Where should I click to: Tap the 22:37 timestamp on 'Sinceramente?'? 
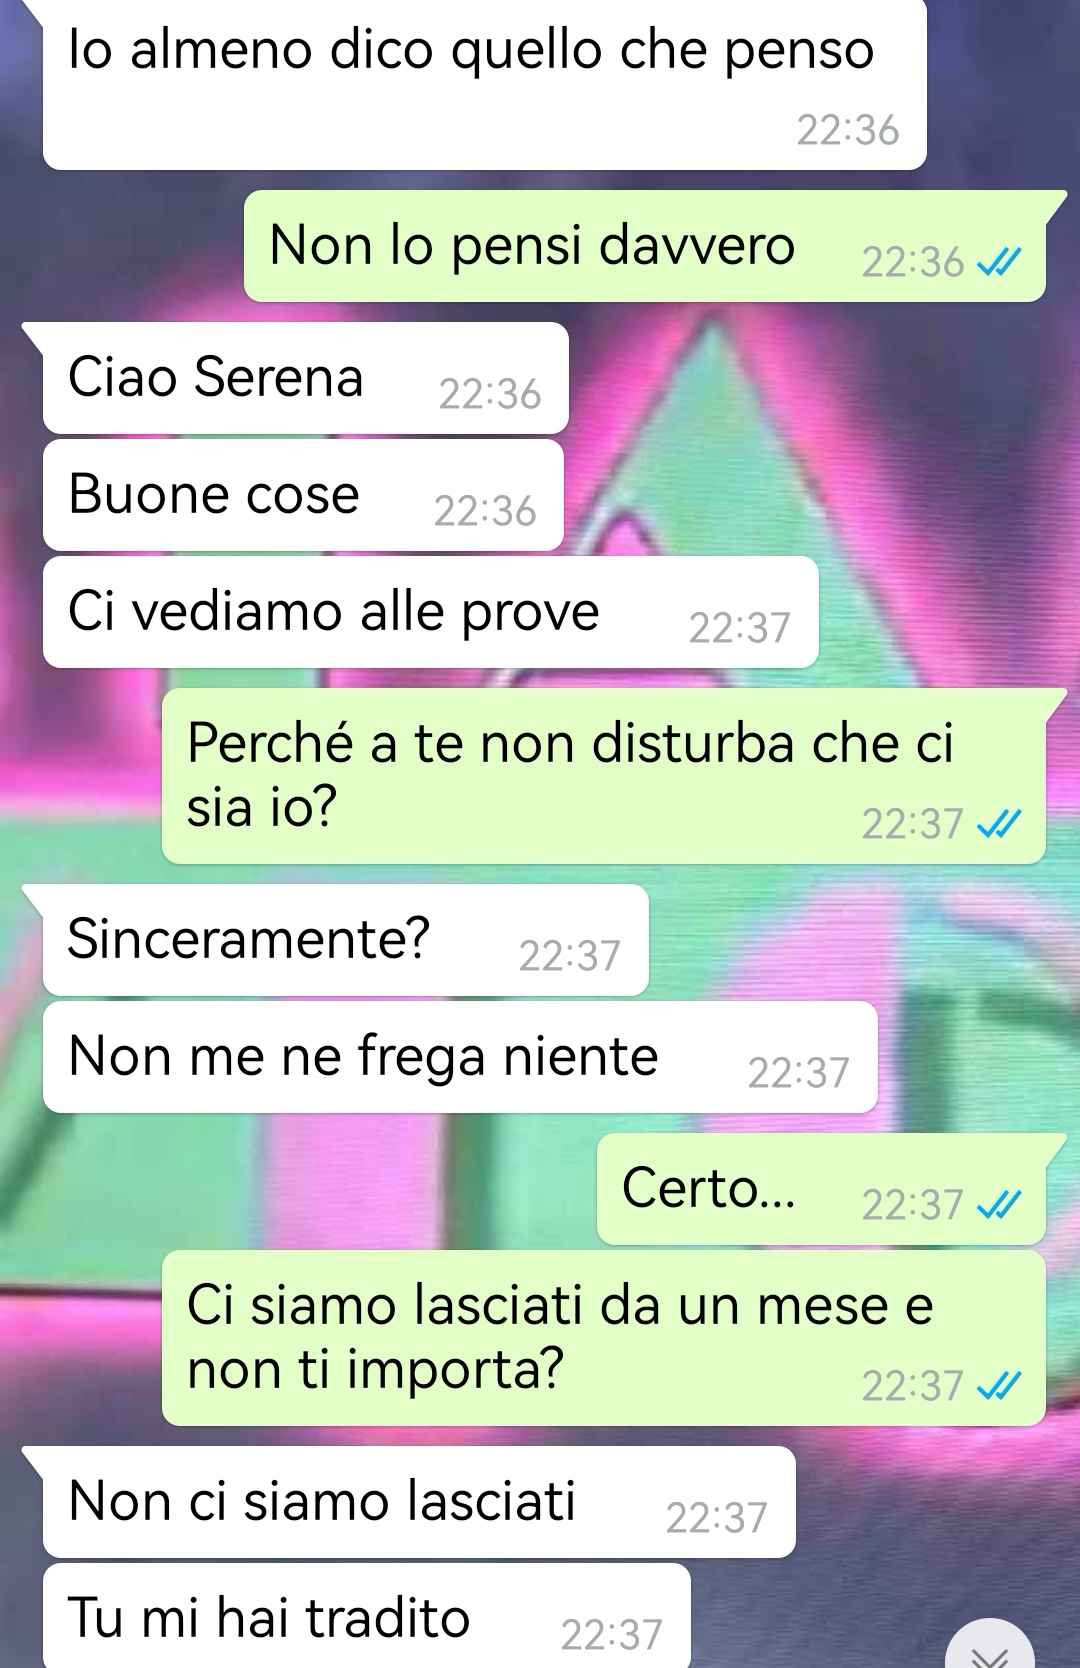[570, 957]
